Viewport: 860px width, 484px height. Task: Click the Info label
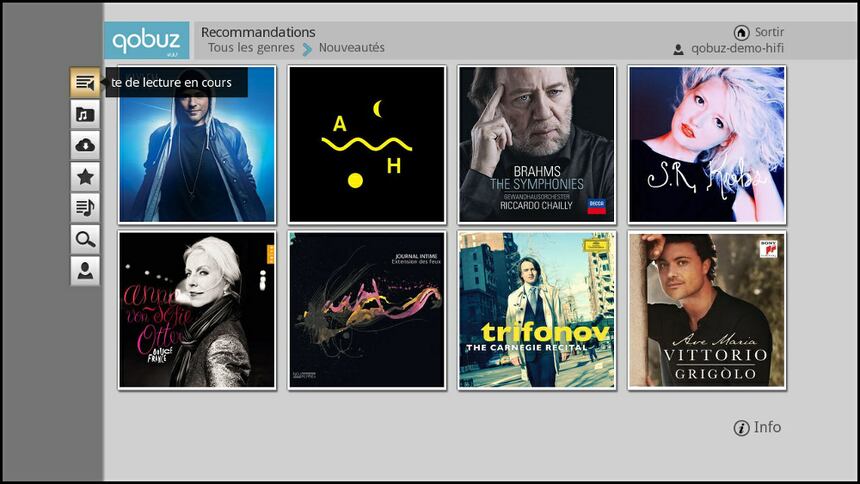coord(767,427)
